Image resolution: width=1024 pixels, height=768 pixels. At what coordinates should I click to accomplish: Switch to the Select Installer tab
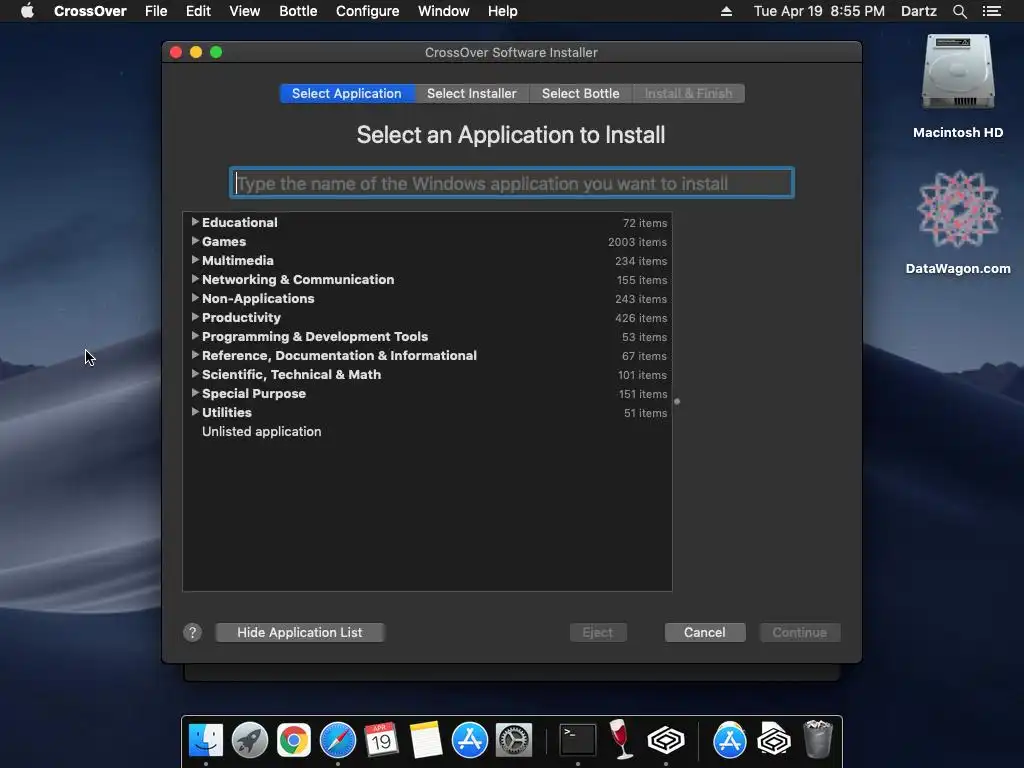tap(472, 93)
